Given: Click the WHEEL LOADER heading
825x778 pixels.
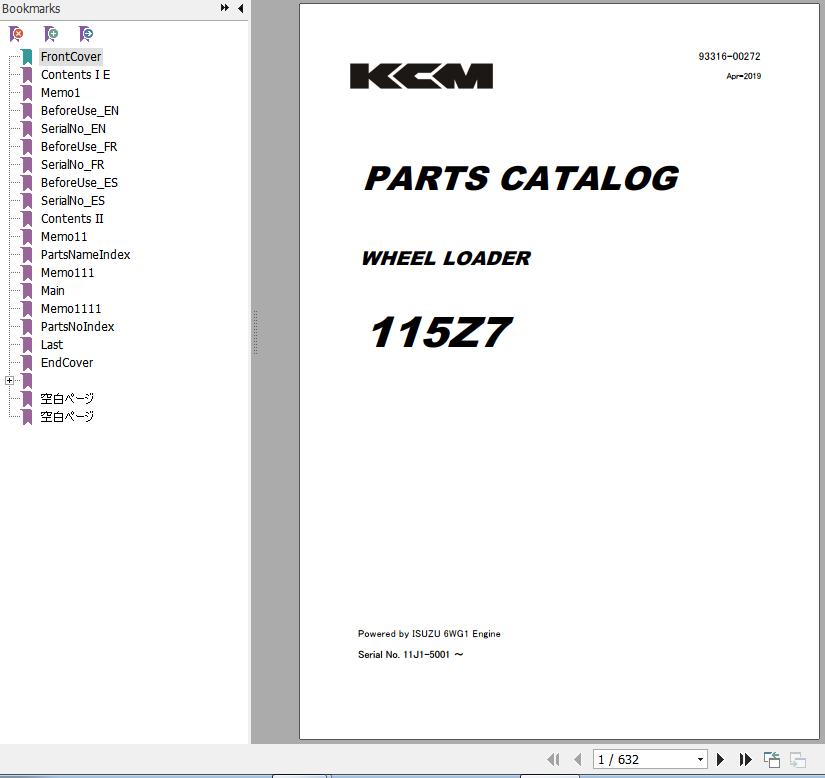Looking at the screenshot, I should tap(446, 258).
